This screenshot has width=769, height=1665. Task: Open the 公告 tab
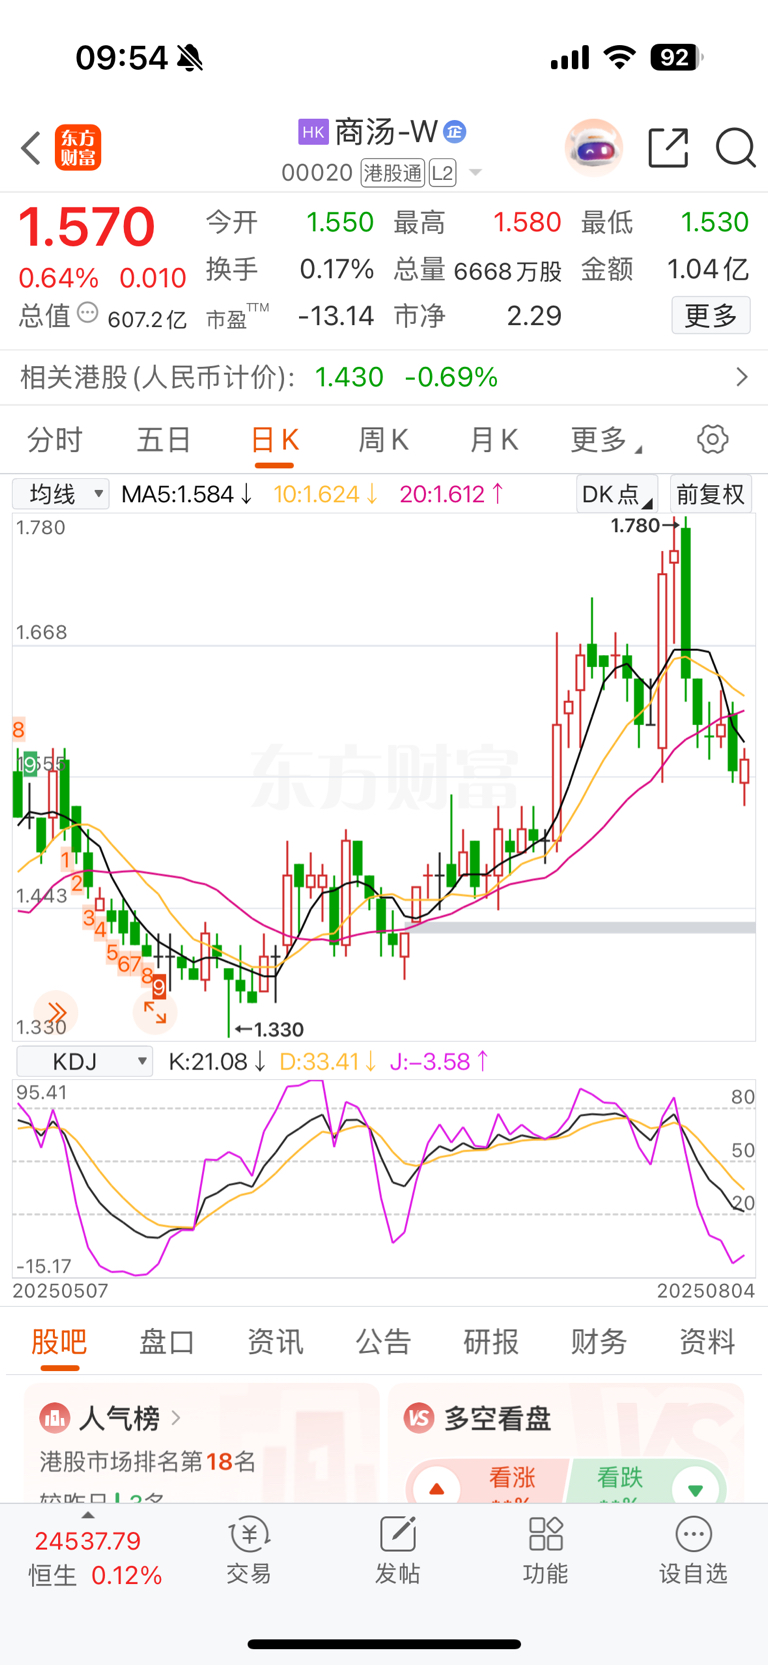point(383,1342)
